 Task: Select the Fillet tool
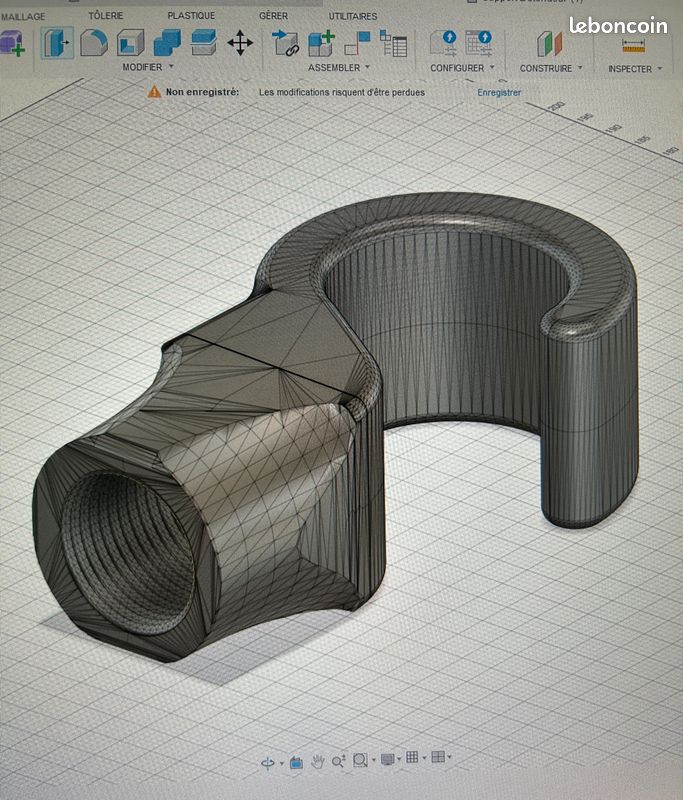[x=94, y=43]
